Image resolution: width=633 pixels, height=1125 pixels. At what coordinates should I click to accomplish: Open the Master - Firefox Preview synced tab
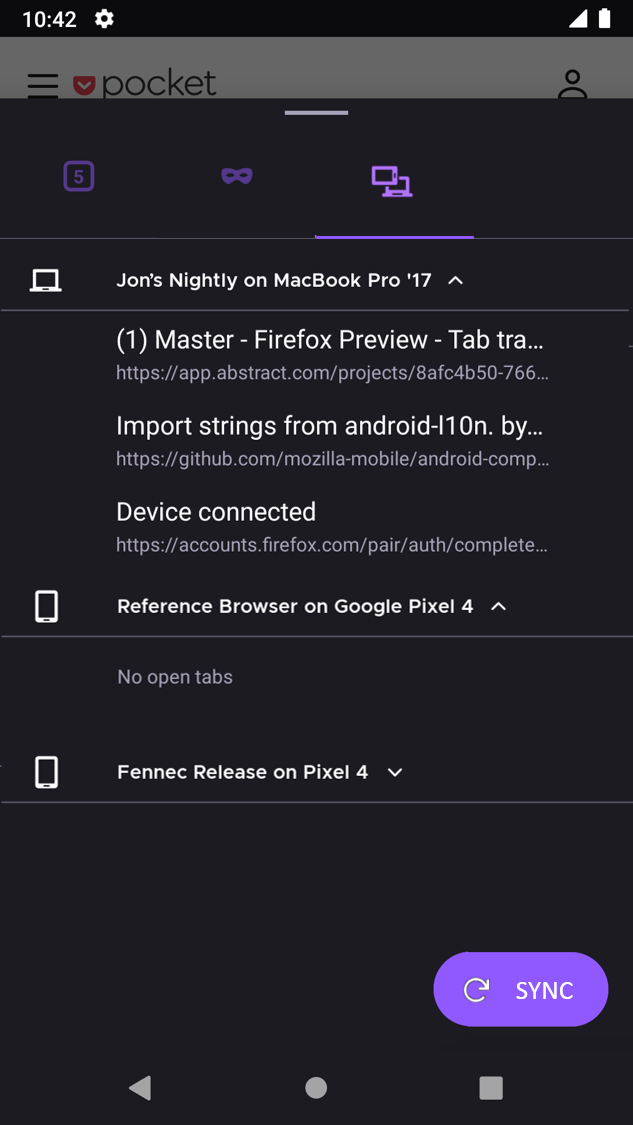tap(330, 354)
